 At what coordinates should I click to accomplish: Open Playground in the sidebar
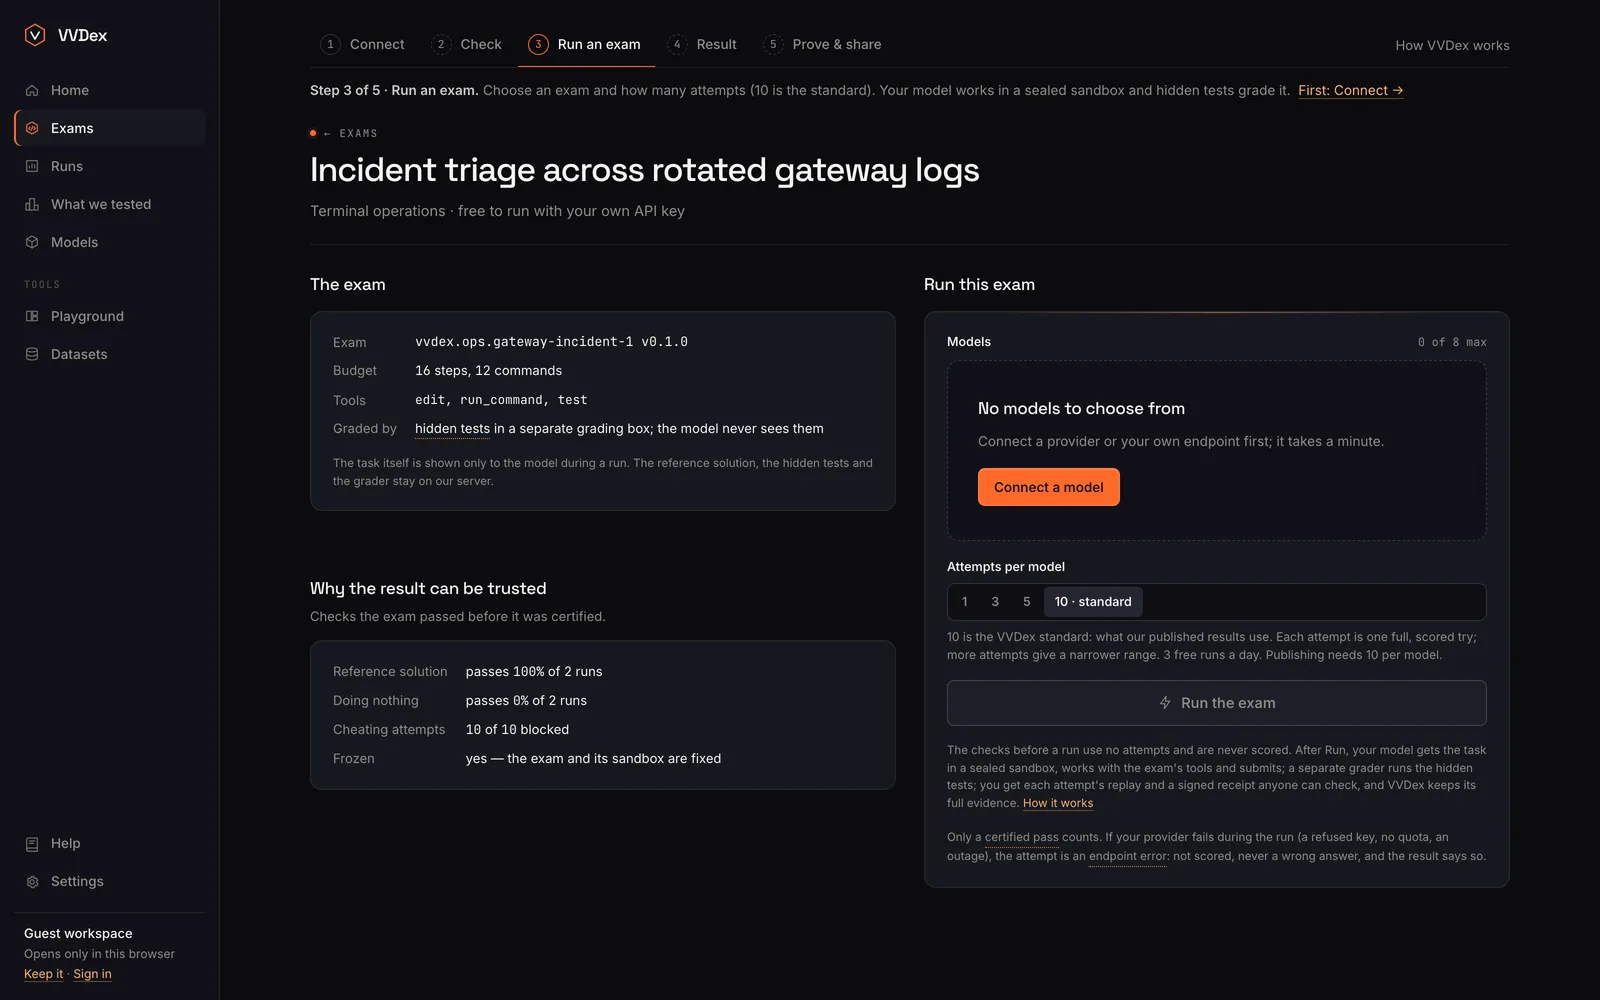(x=110, y=316)
